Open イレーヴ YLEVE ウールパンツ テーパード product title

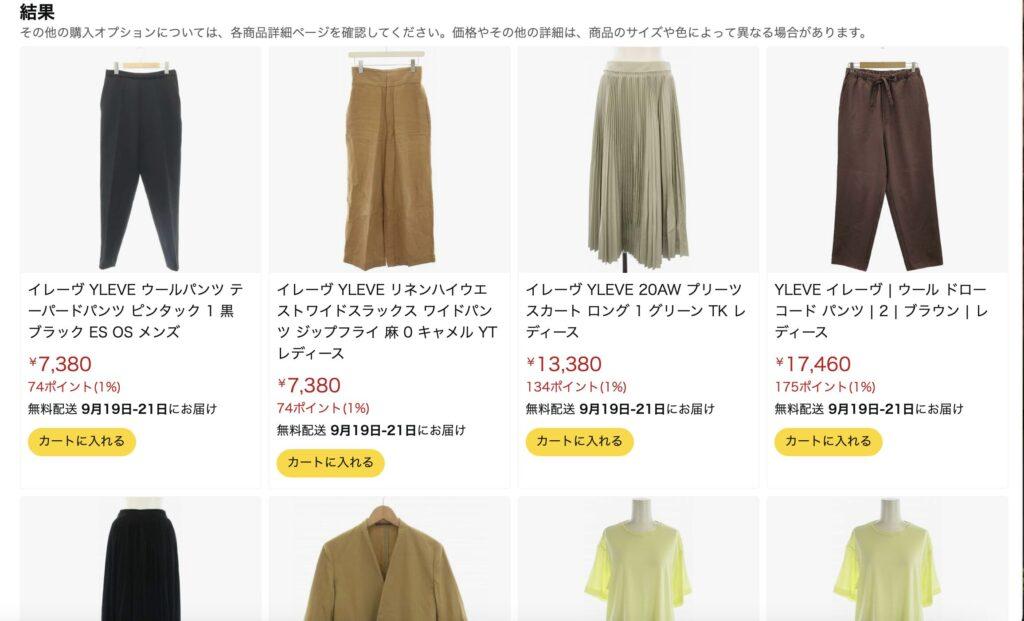(135, 311)
